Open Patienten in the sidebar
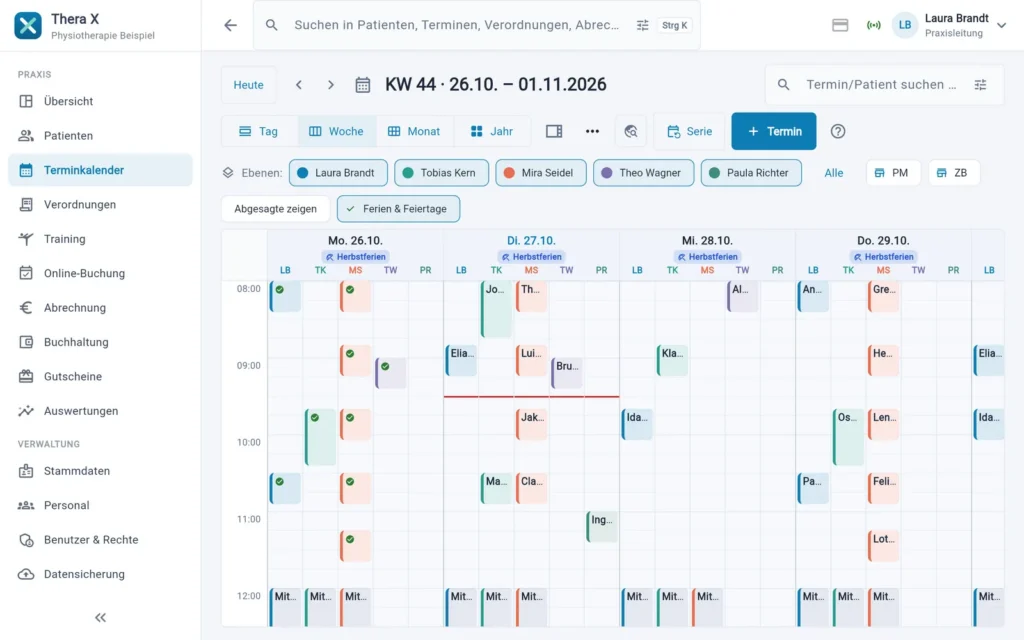This screenshot has height=640, width=1024. click(x=101, y=136)
